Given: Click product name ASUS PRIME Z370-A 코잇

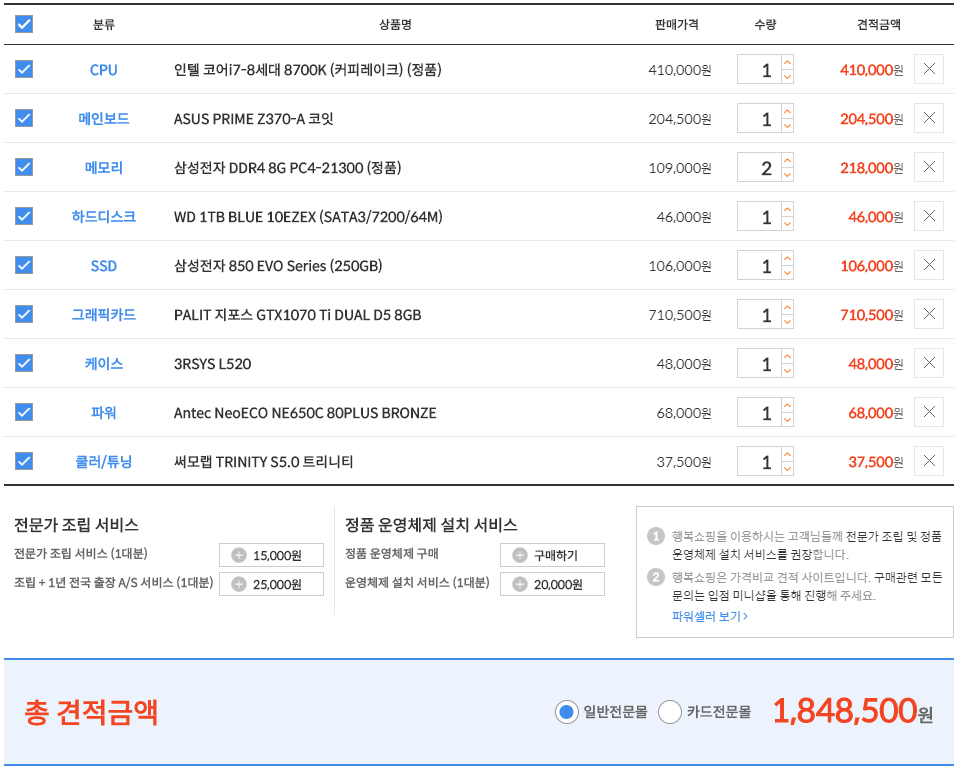Looking at the screenshot, I should click(x=254, y=119).
